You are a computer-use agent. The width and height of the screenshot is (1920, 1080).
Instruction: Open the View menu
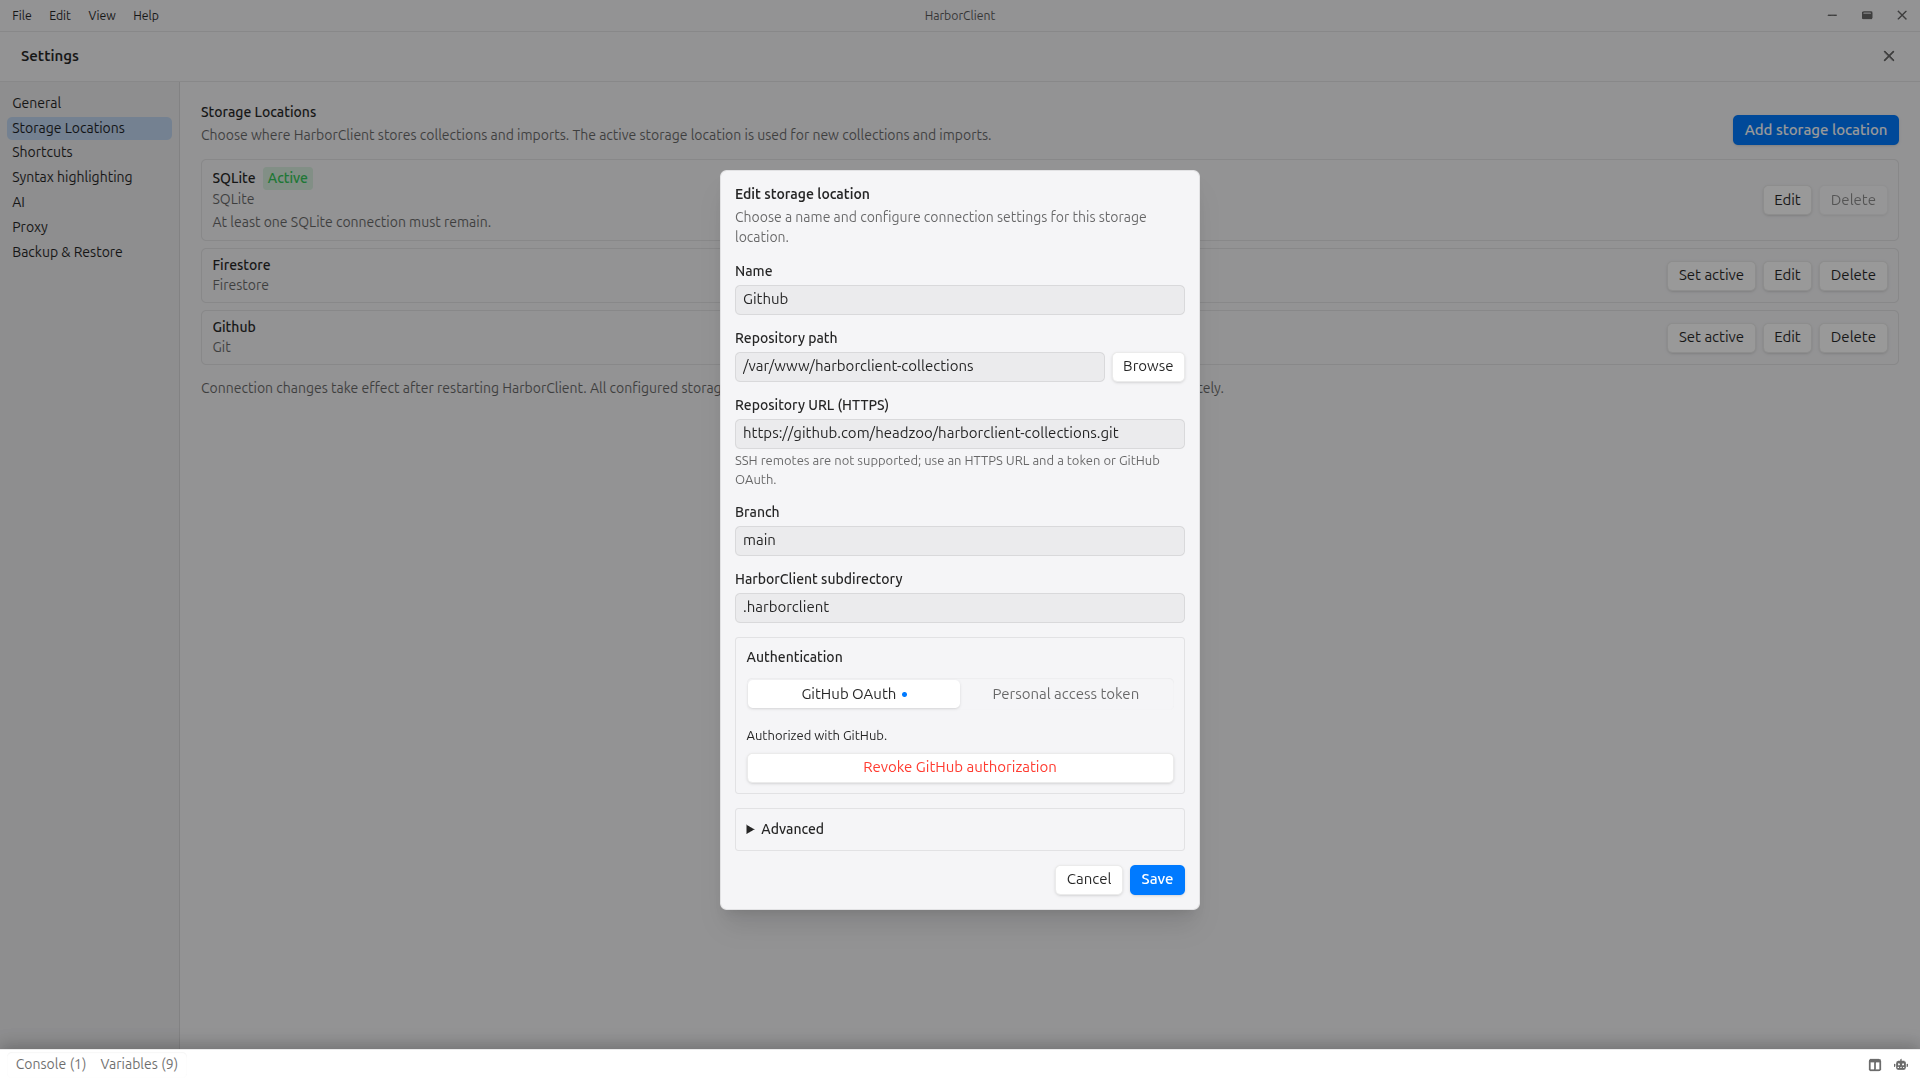click(102, 15)
